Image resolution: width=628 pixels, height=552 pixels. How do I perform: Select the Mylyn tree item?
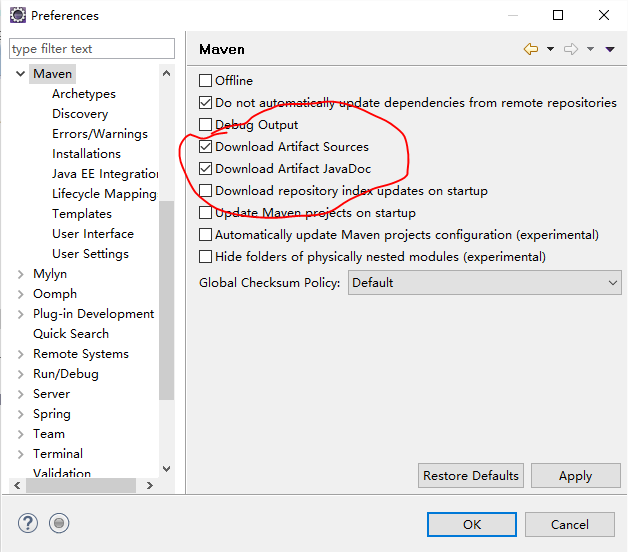coord(50,274)
